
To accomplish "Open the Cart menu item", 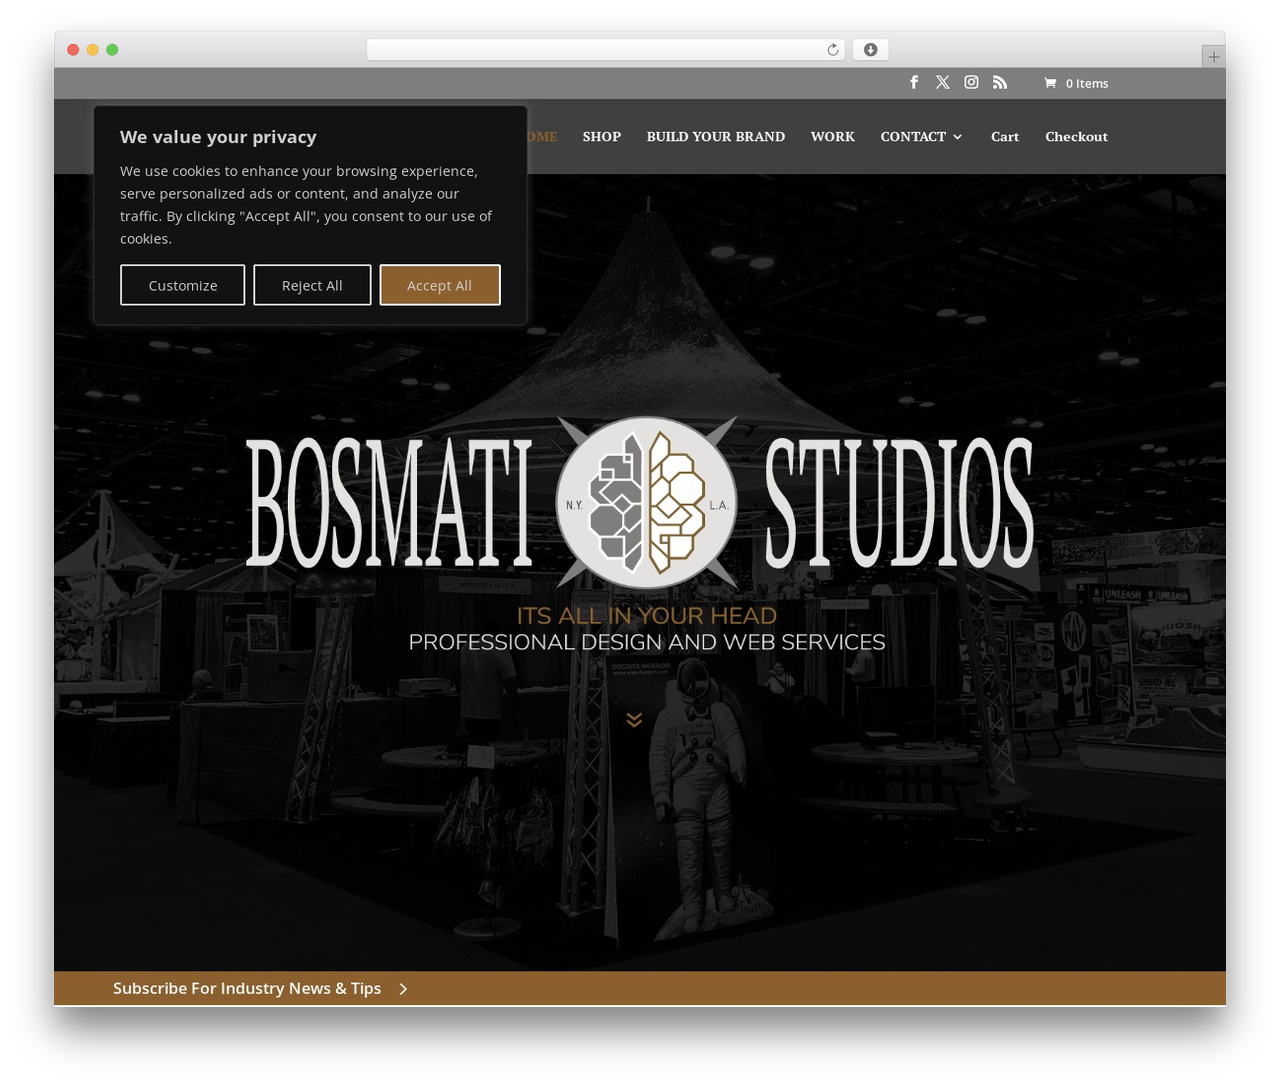I will [x=1005, y=136].
